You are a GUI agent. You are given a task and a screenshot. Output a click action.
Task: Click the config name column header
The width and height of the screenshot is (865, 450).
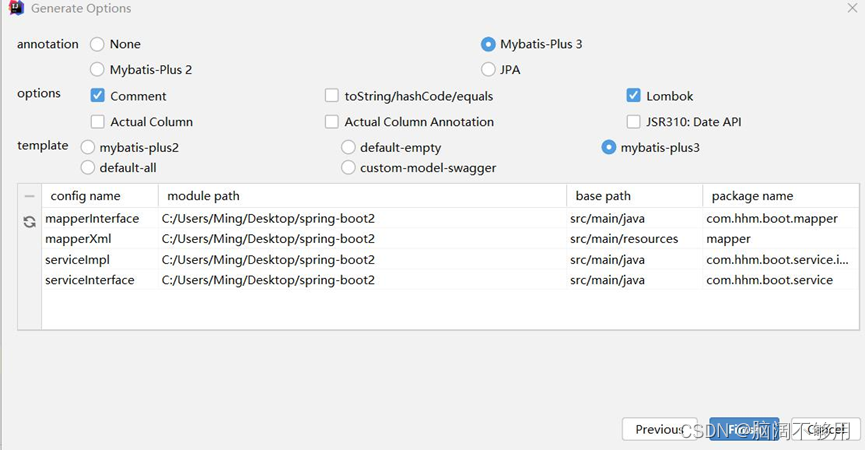(85, 196)
